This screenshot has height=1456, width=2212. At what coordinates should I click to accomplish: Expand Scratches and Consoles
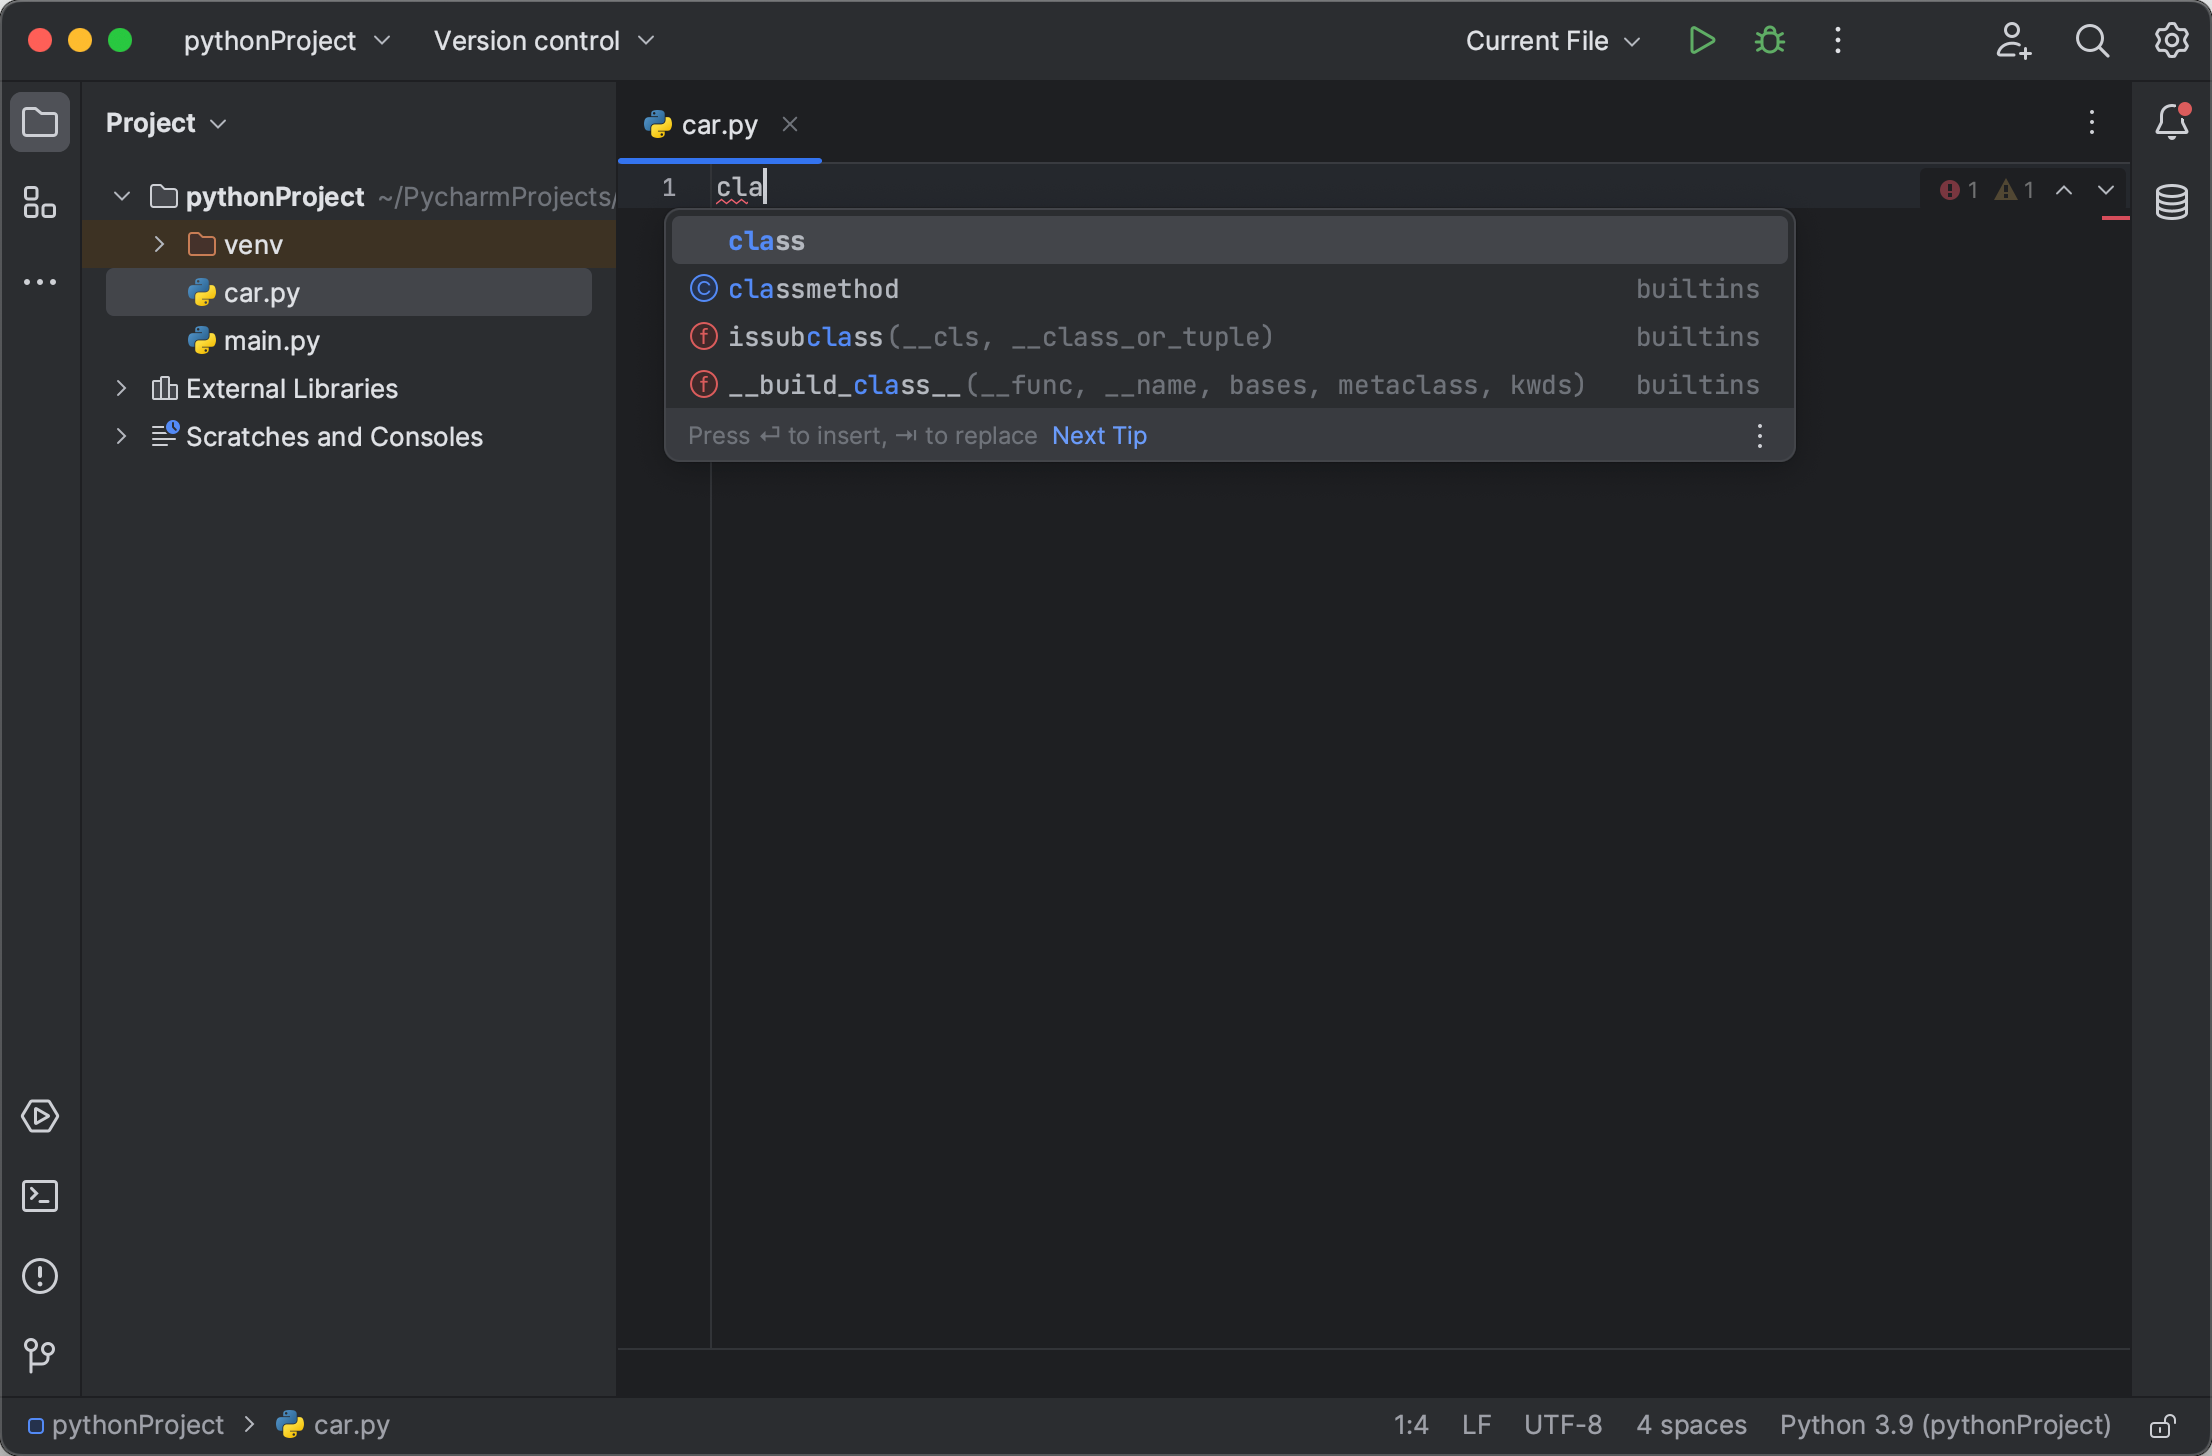pos(121,436)
